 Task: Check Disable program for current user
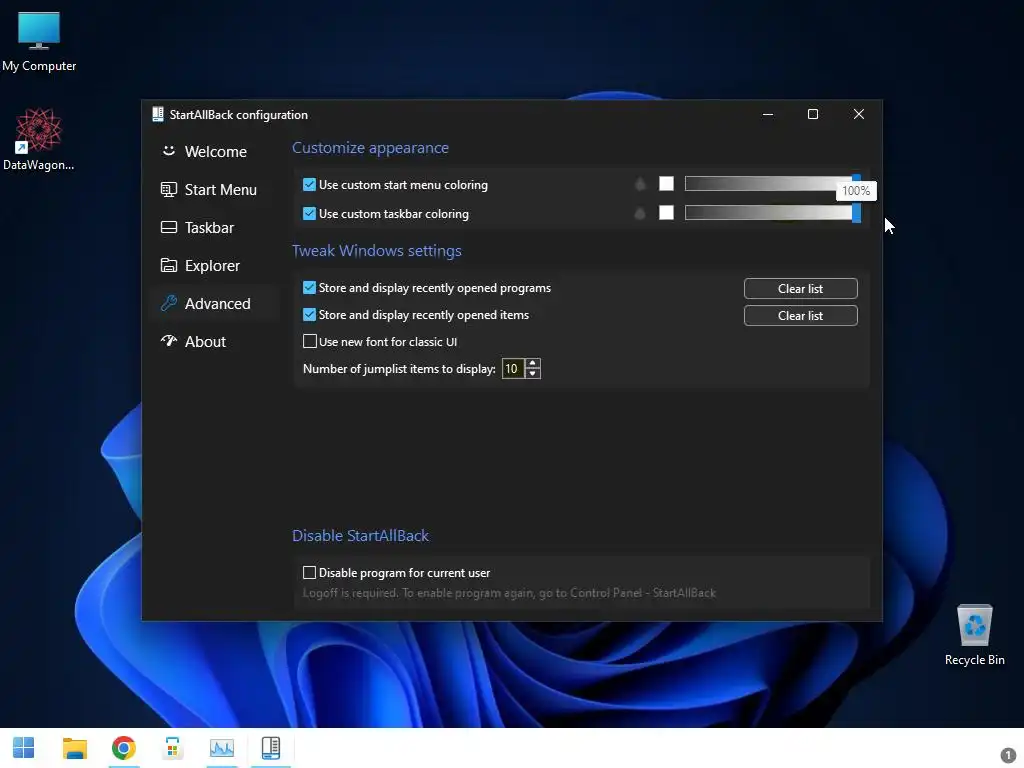(310, 573)
